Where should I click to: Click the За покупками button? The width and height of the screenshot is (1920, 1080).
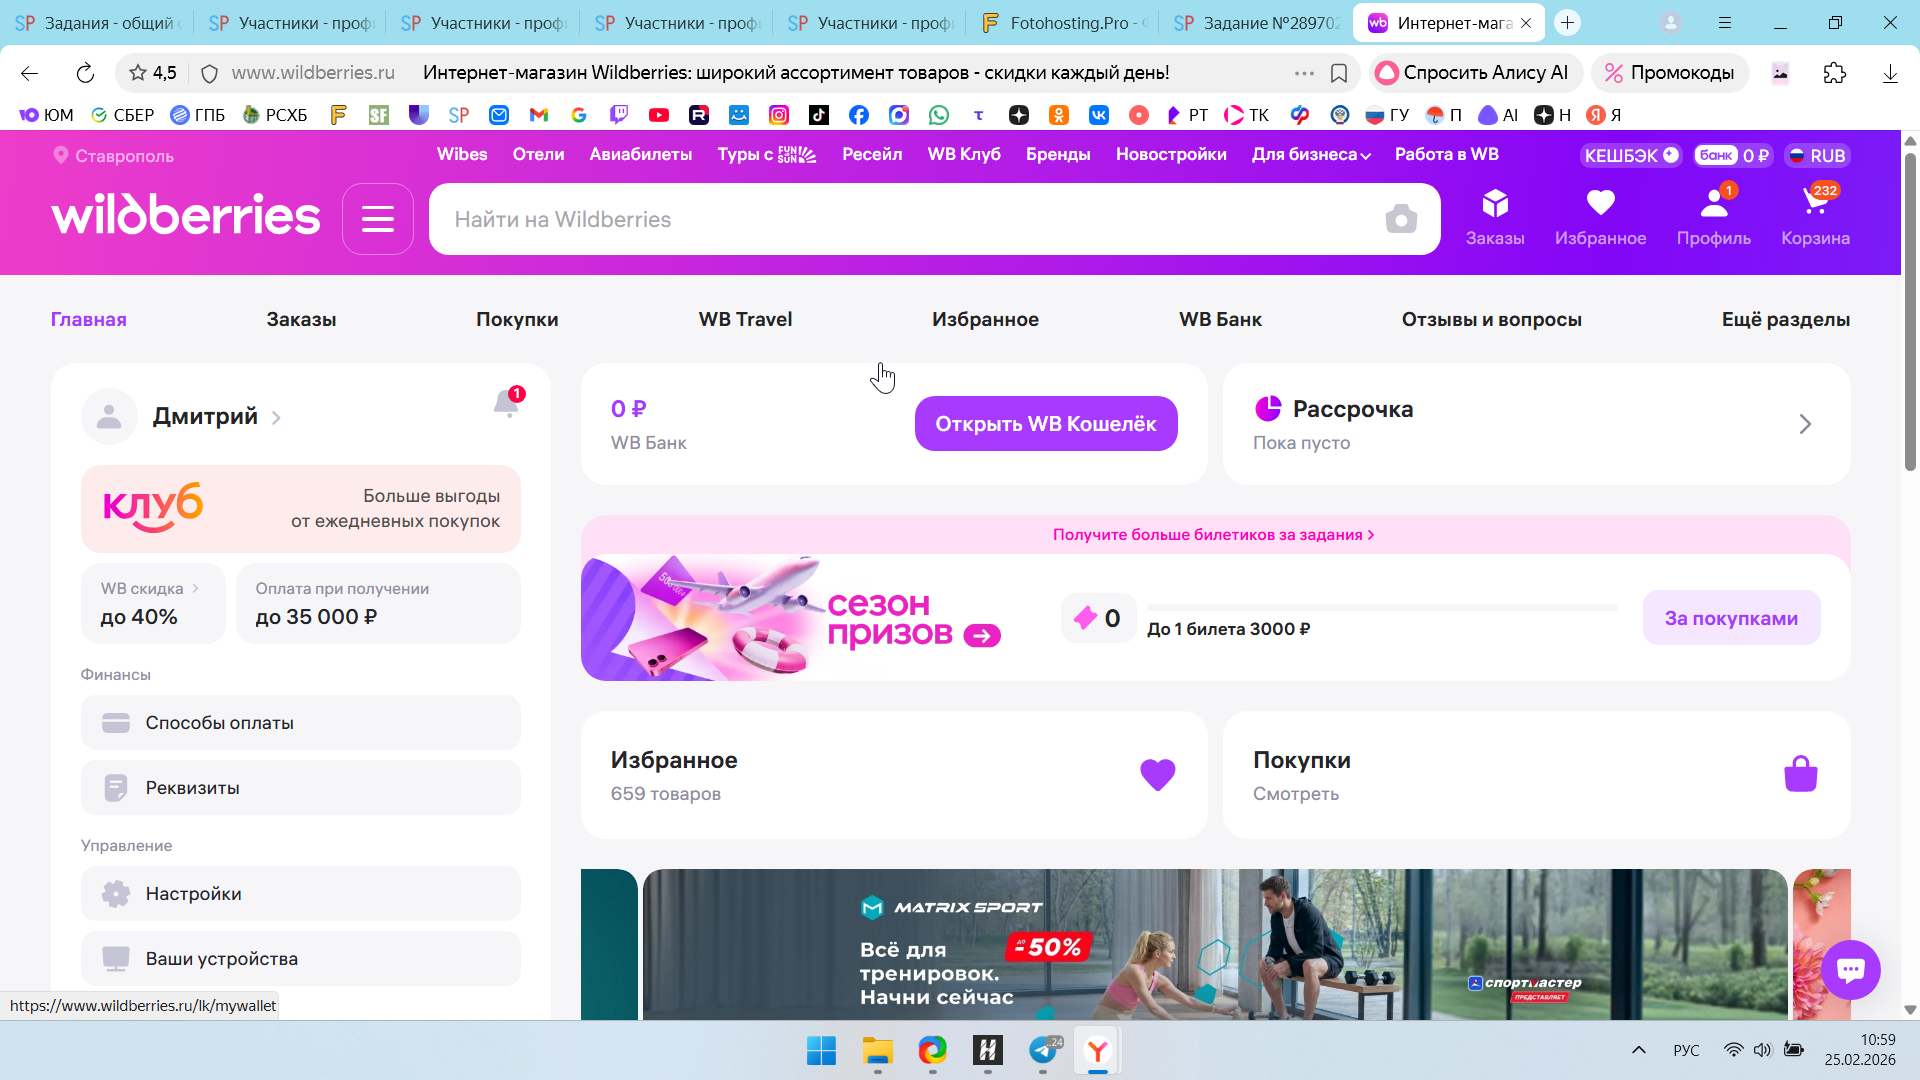[1731, 618]
